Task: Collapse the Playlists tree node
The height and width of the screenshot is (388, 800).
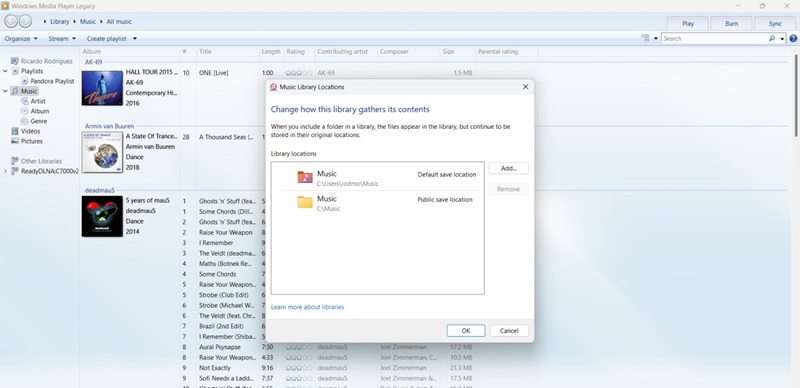Action: (x=6, y=71)
